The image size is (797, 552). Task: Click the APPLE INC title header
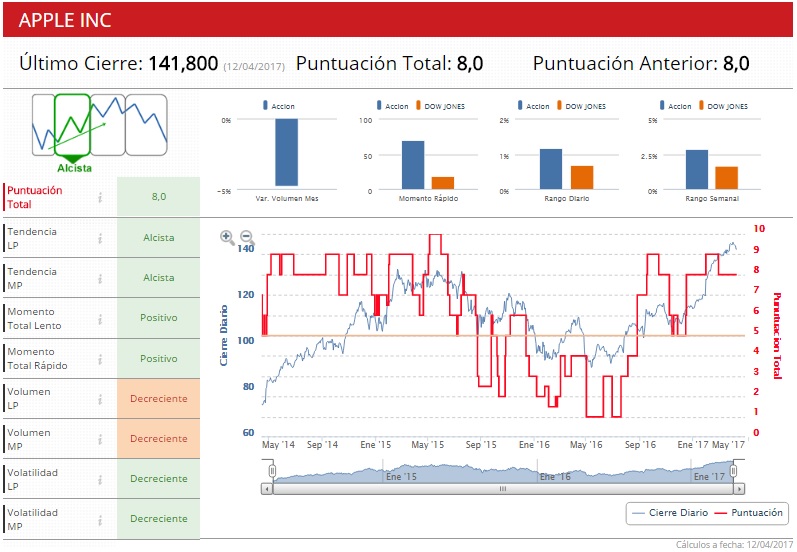click(x=65, y=20)
